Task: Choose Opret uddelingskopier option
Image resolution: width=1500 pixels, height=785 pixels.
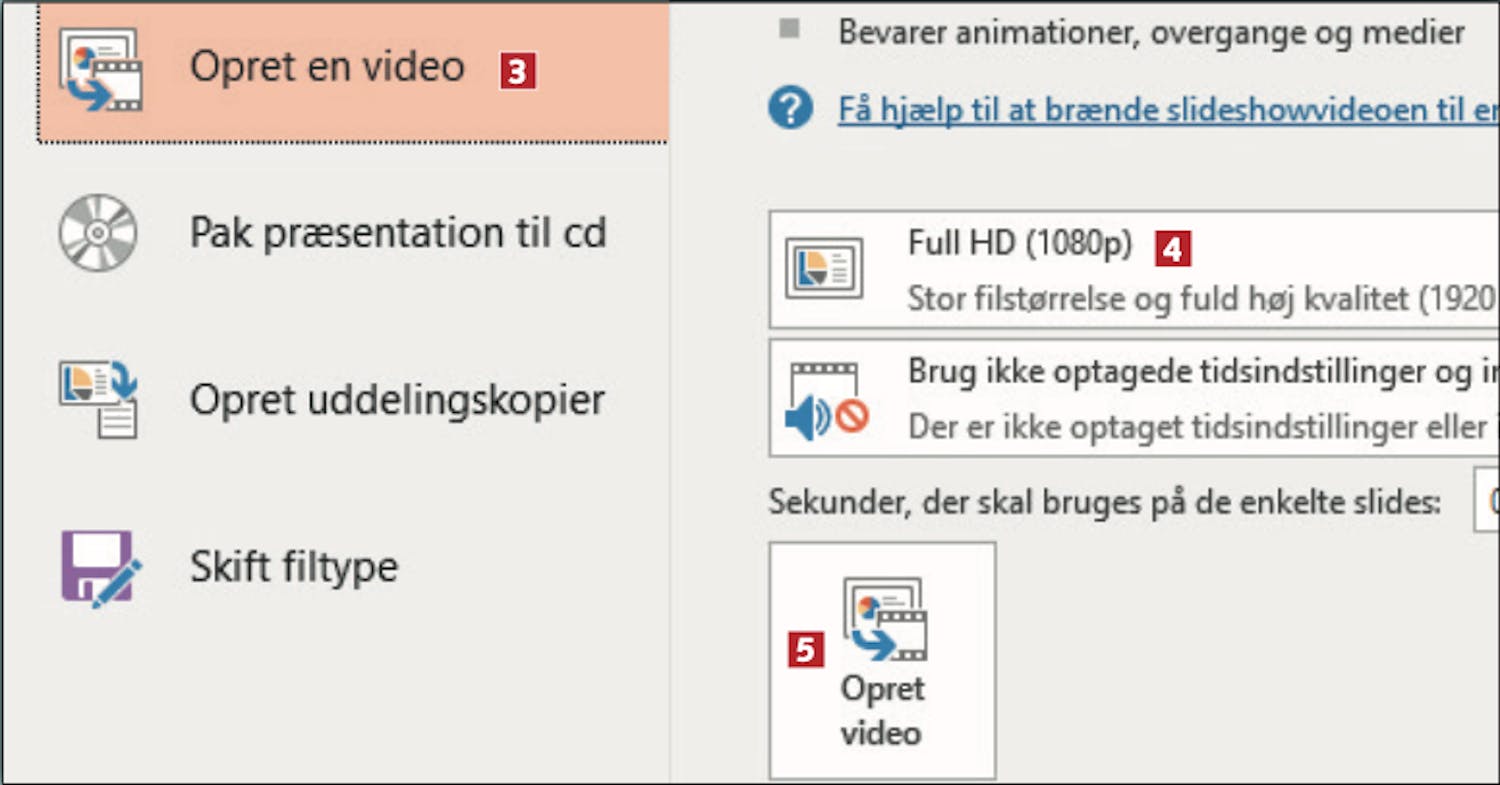Action: pyautogui.click(x=397, y=400)
